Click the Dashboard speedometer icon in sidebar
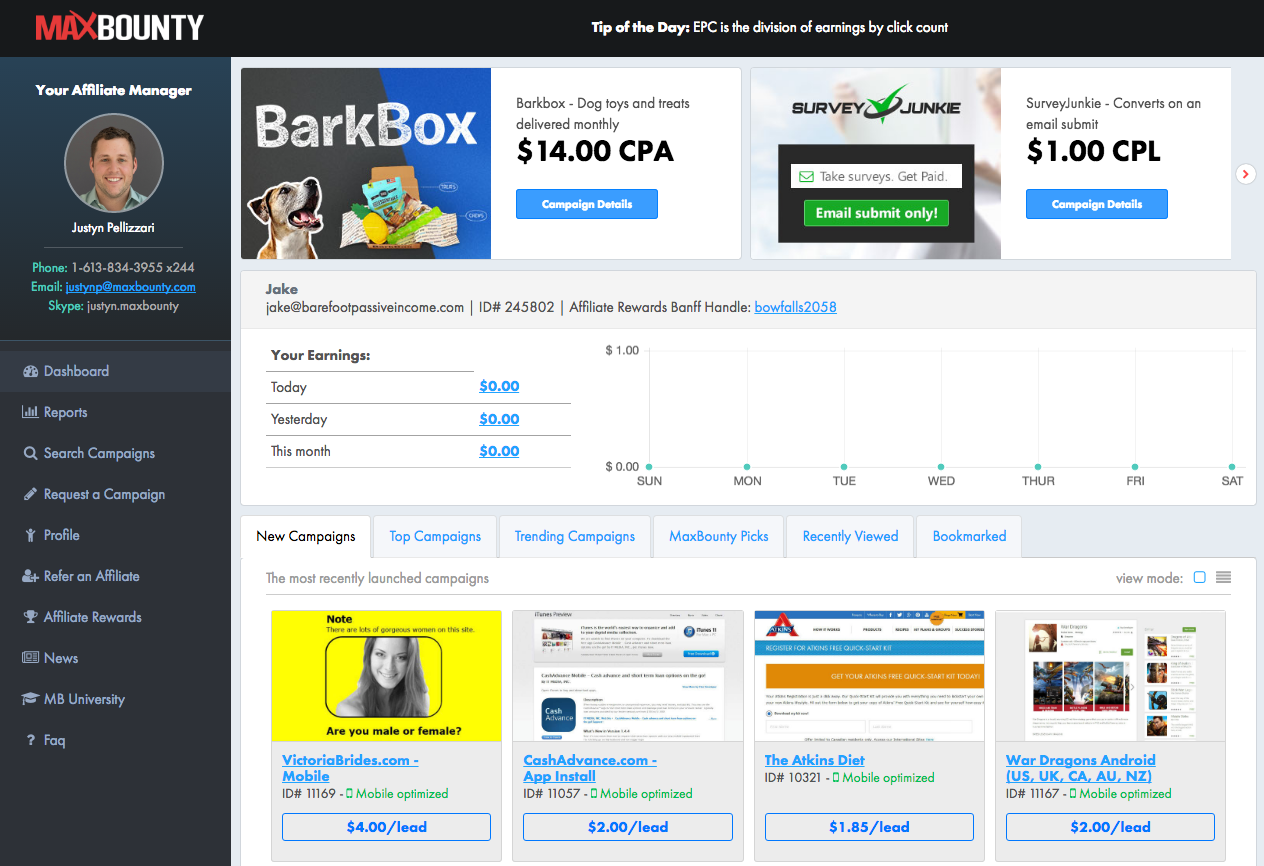The image size is (1264, 866). point(30,371)
